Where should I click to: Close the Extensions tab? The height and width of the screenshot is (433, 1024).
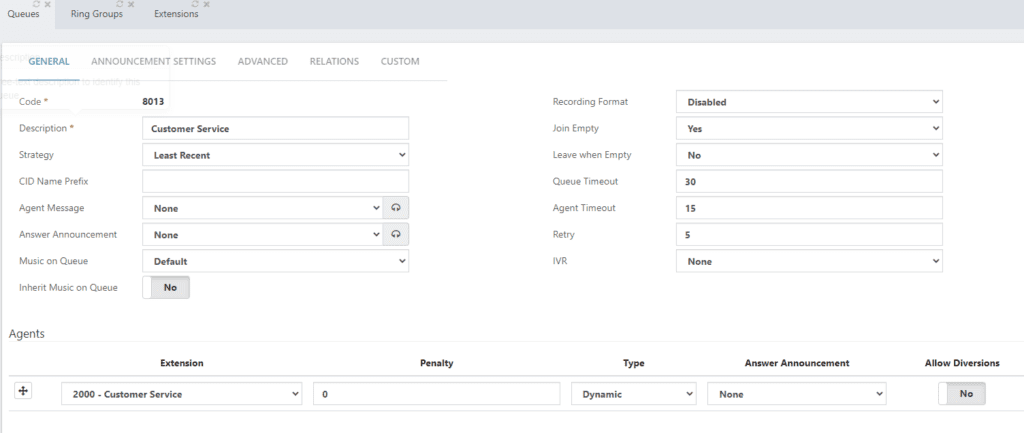pyautogui.click(x=206, y=5)
